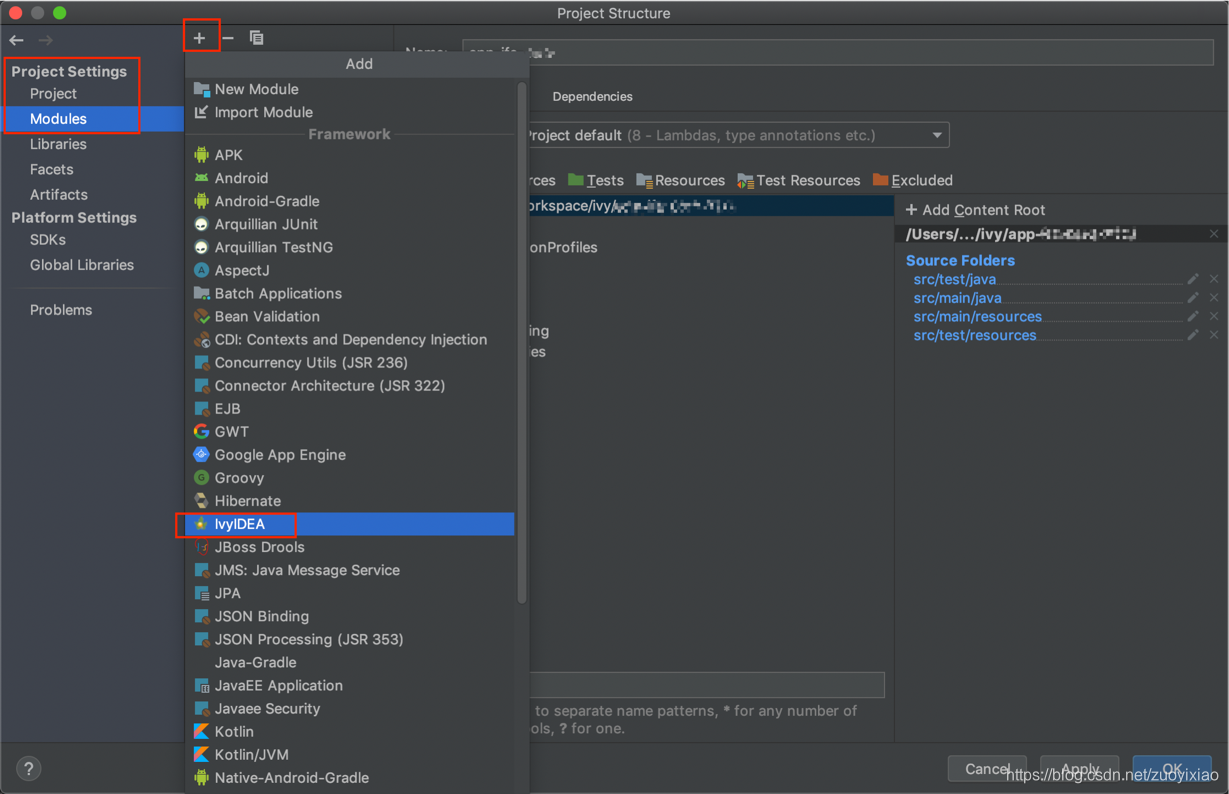Click the exclude files pattern field
This screenshot has height=794, width=1229.
pos(707,684)
